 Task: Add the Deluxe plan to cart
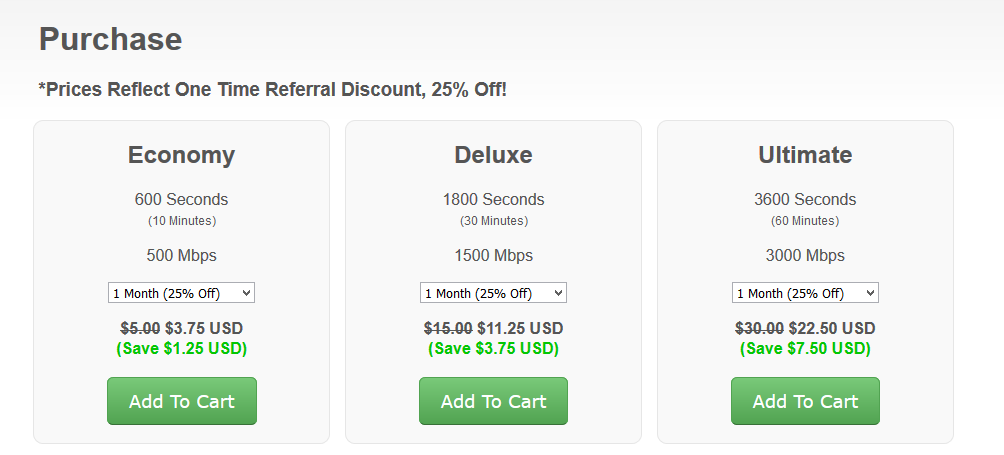(493, 401)
